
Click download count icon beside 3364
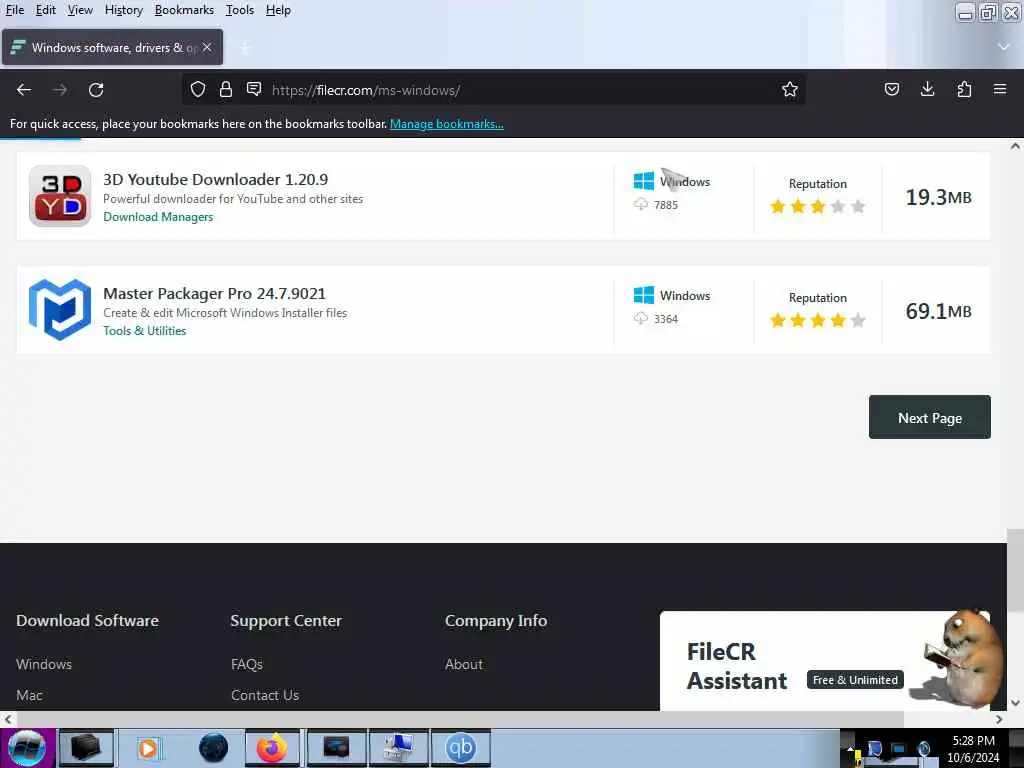click(641, 318)
